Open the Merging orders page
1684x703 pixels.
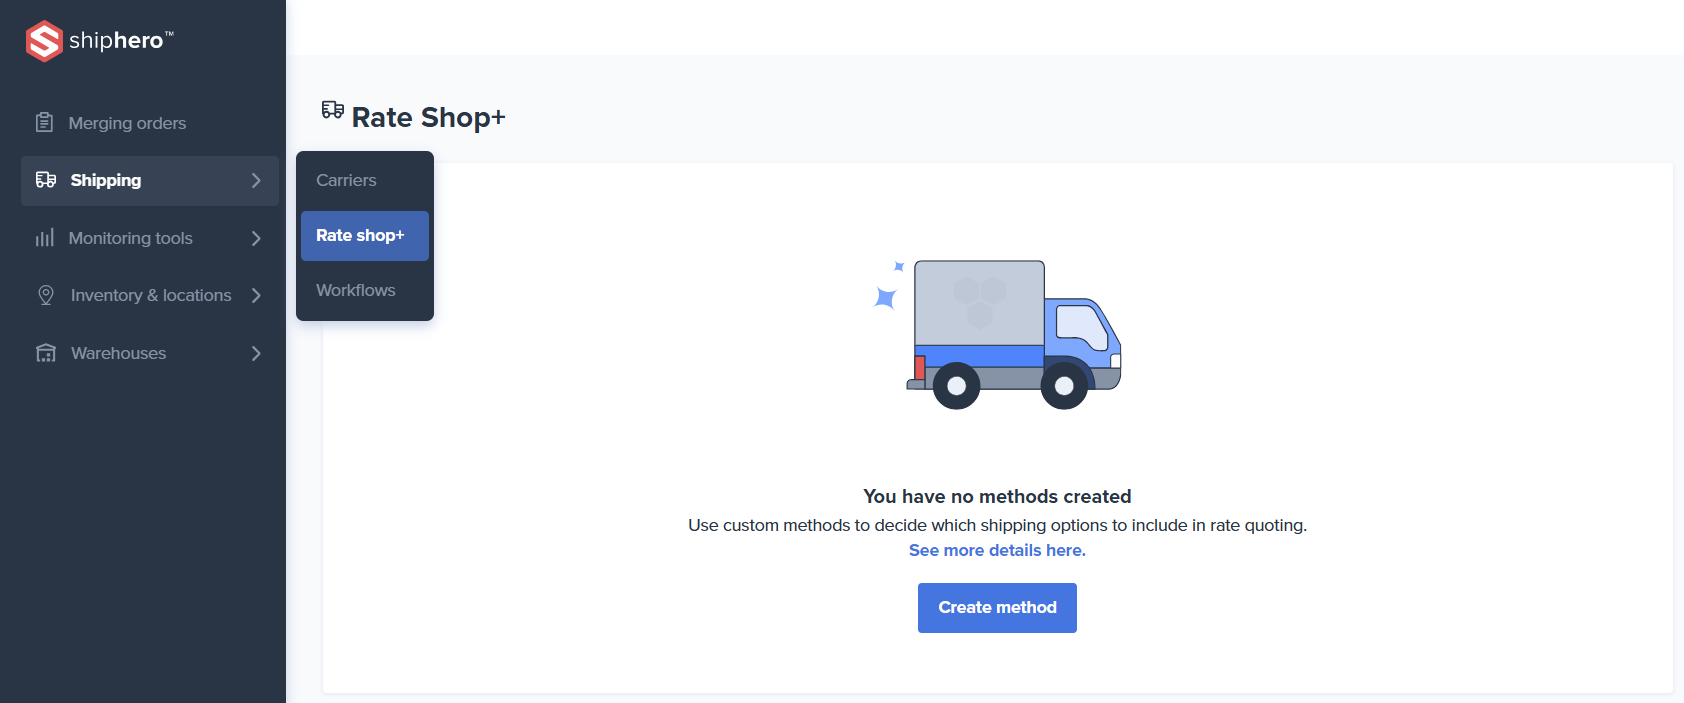coord(127,123)
